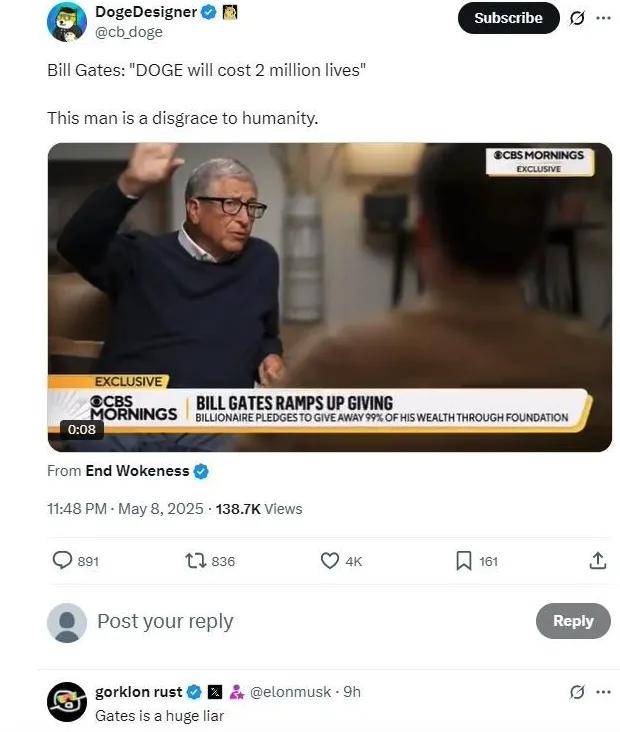Viewport: 620px width, 732px height.
Task: Like the post using the heart icon
Action: click(x=330, y=561)
